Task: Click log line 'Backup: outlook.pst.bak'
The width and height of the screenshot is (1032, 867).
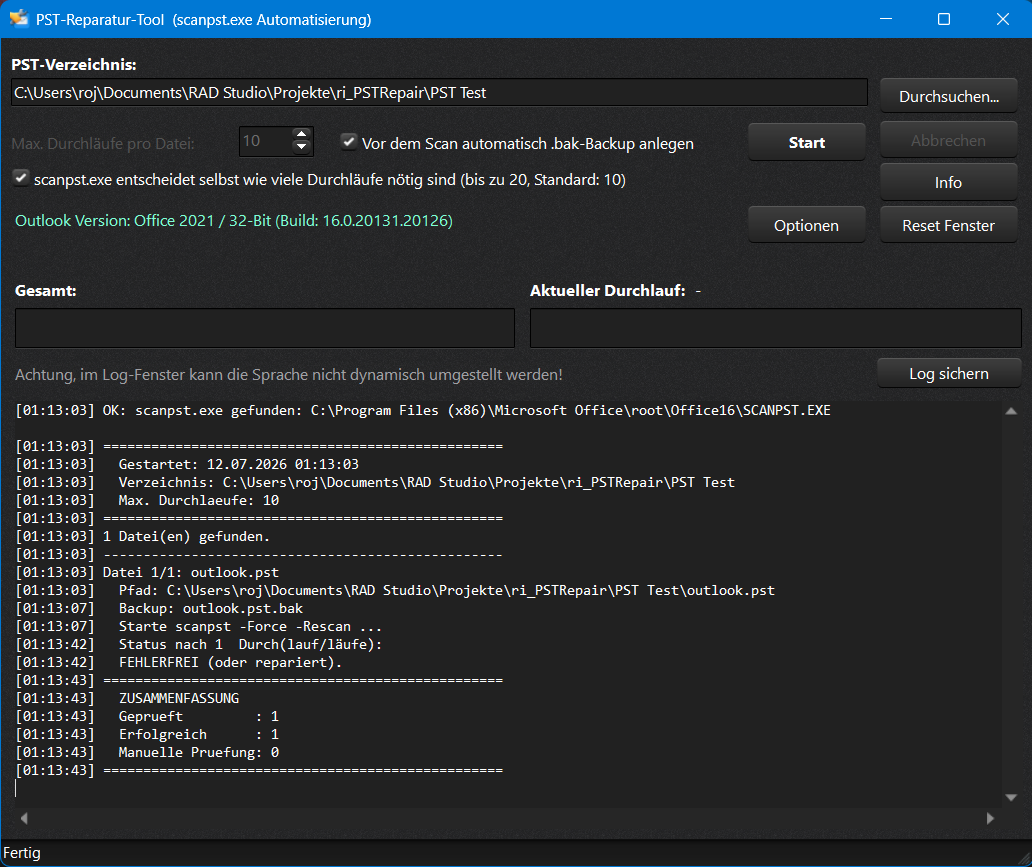Action: click(211, 608)
